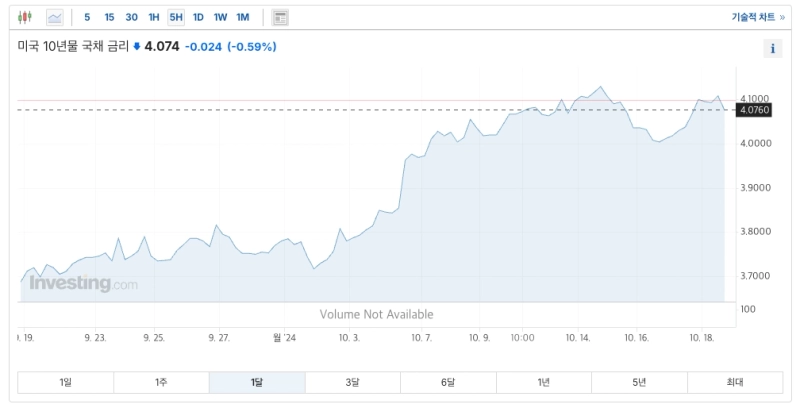Screen dimensions: 800x408
Task: Show the 최대 time range
Action: tap(735, 382)
